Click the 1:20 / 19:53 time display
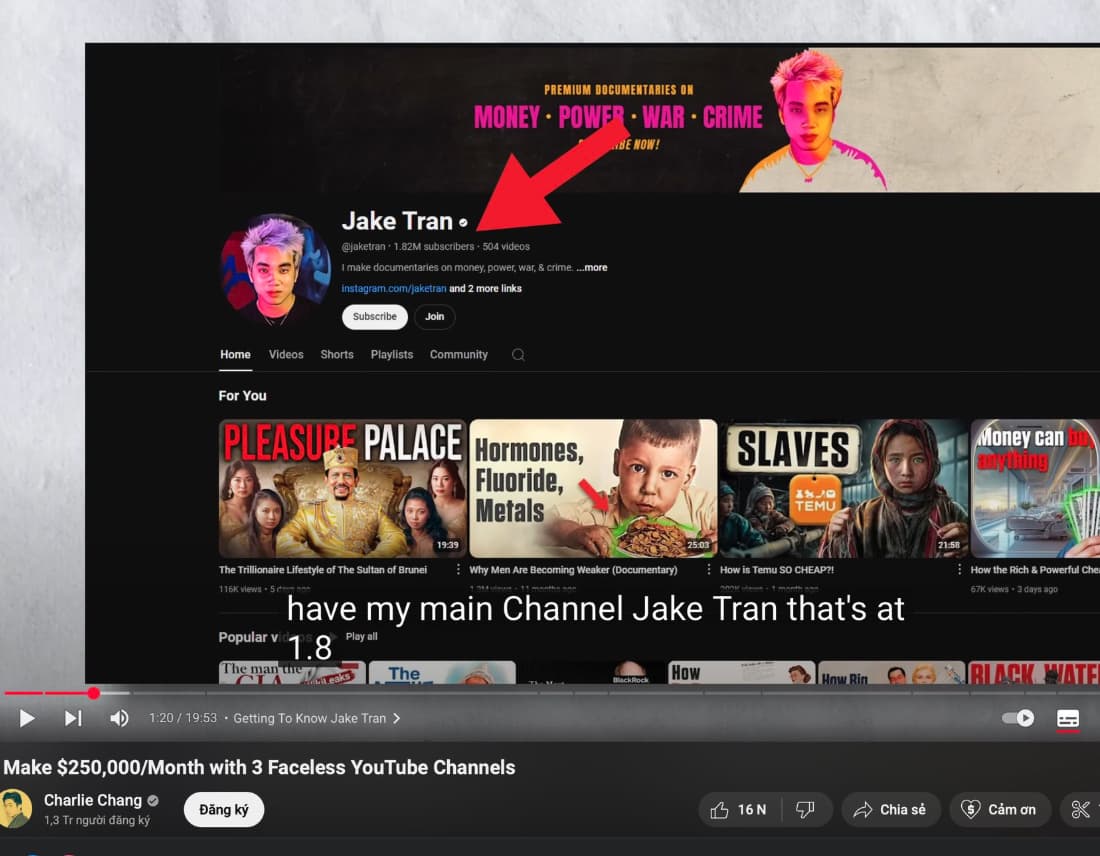The height and width of the screenshot is (856, 1100). (x=182, y=718)
